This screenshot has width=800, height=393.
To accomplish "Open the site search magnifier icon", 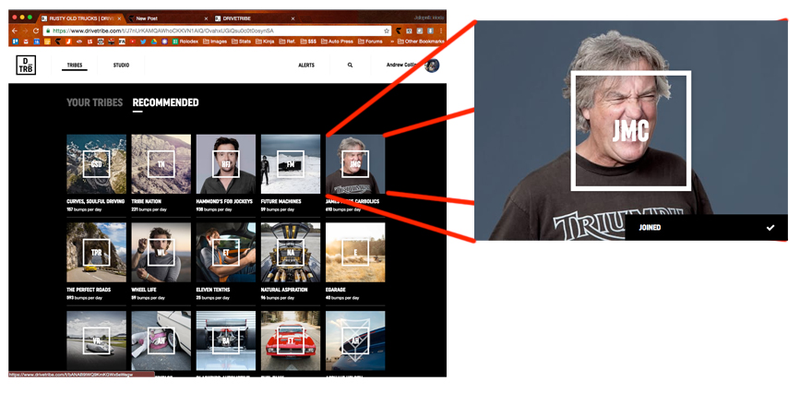I will [x=350, y=65].
